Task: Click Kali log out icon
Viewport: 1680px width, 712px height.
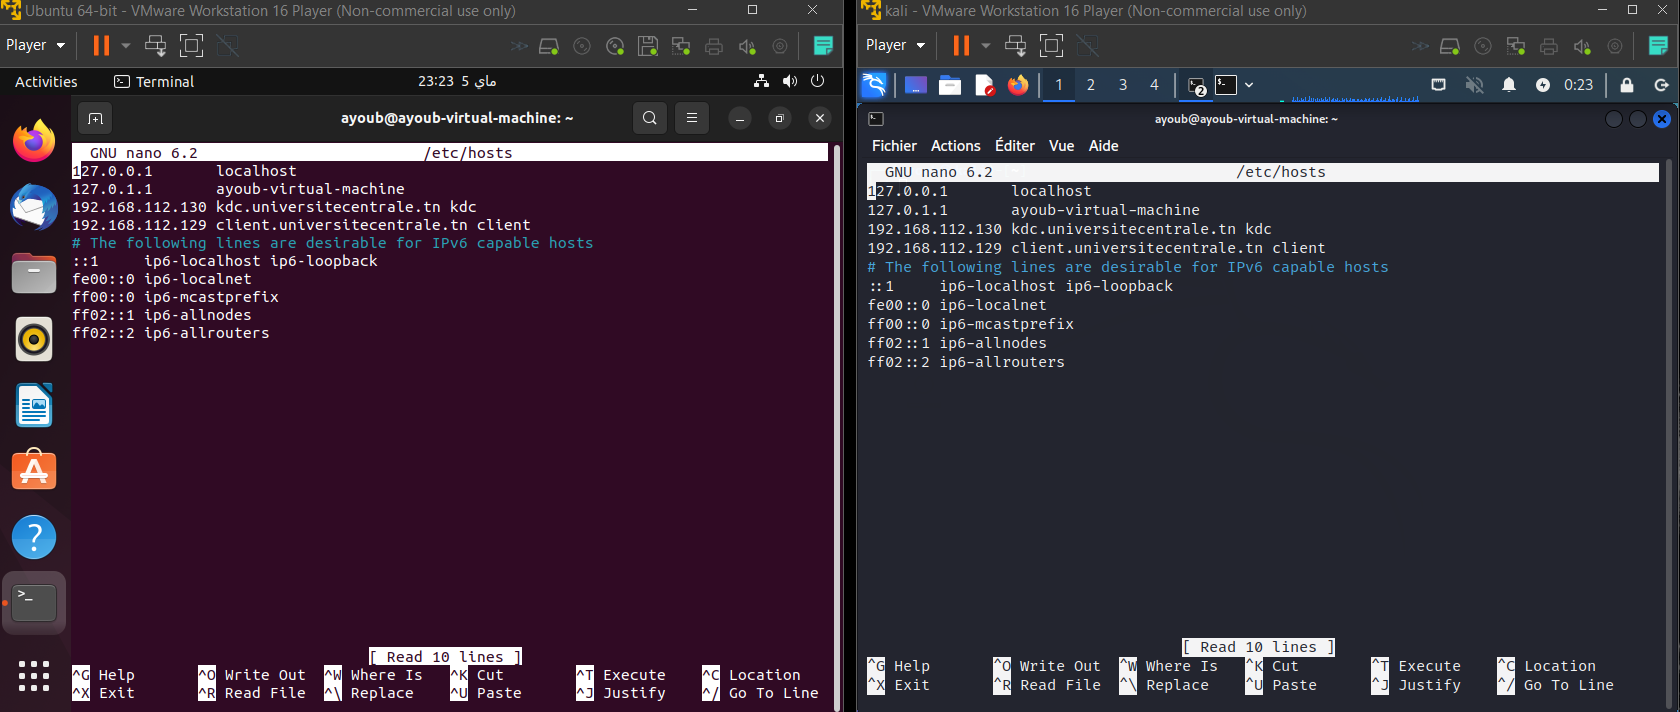Action: tap(1661, 85)
